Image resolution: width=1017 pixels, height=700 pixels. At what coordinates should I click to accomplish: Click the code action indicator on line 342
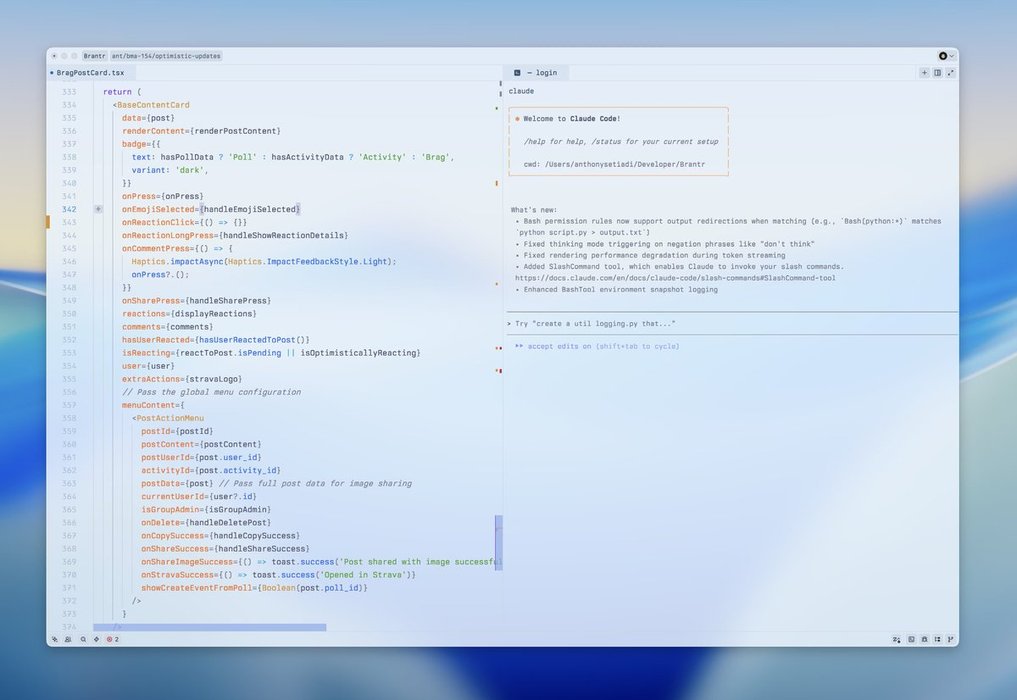coord(98,209)
